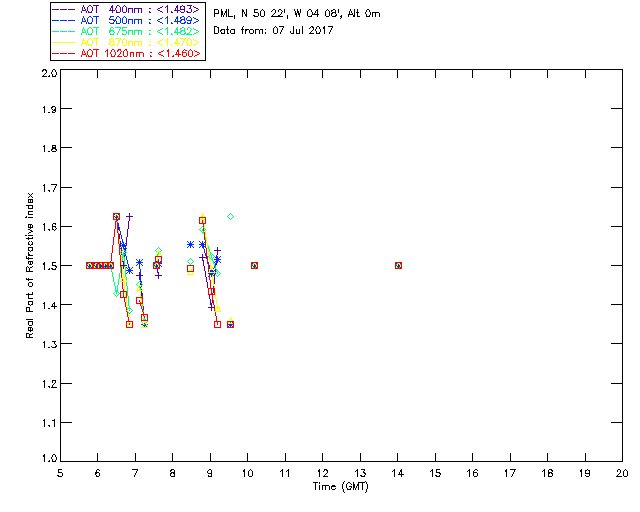Click the 18 tick label on time axis
This screenshot has width=640, height=512.
(547, 473)
